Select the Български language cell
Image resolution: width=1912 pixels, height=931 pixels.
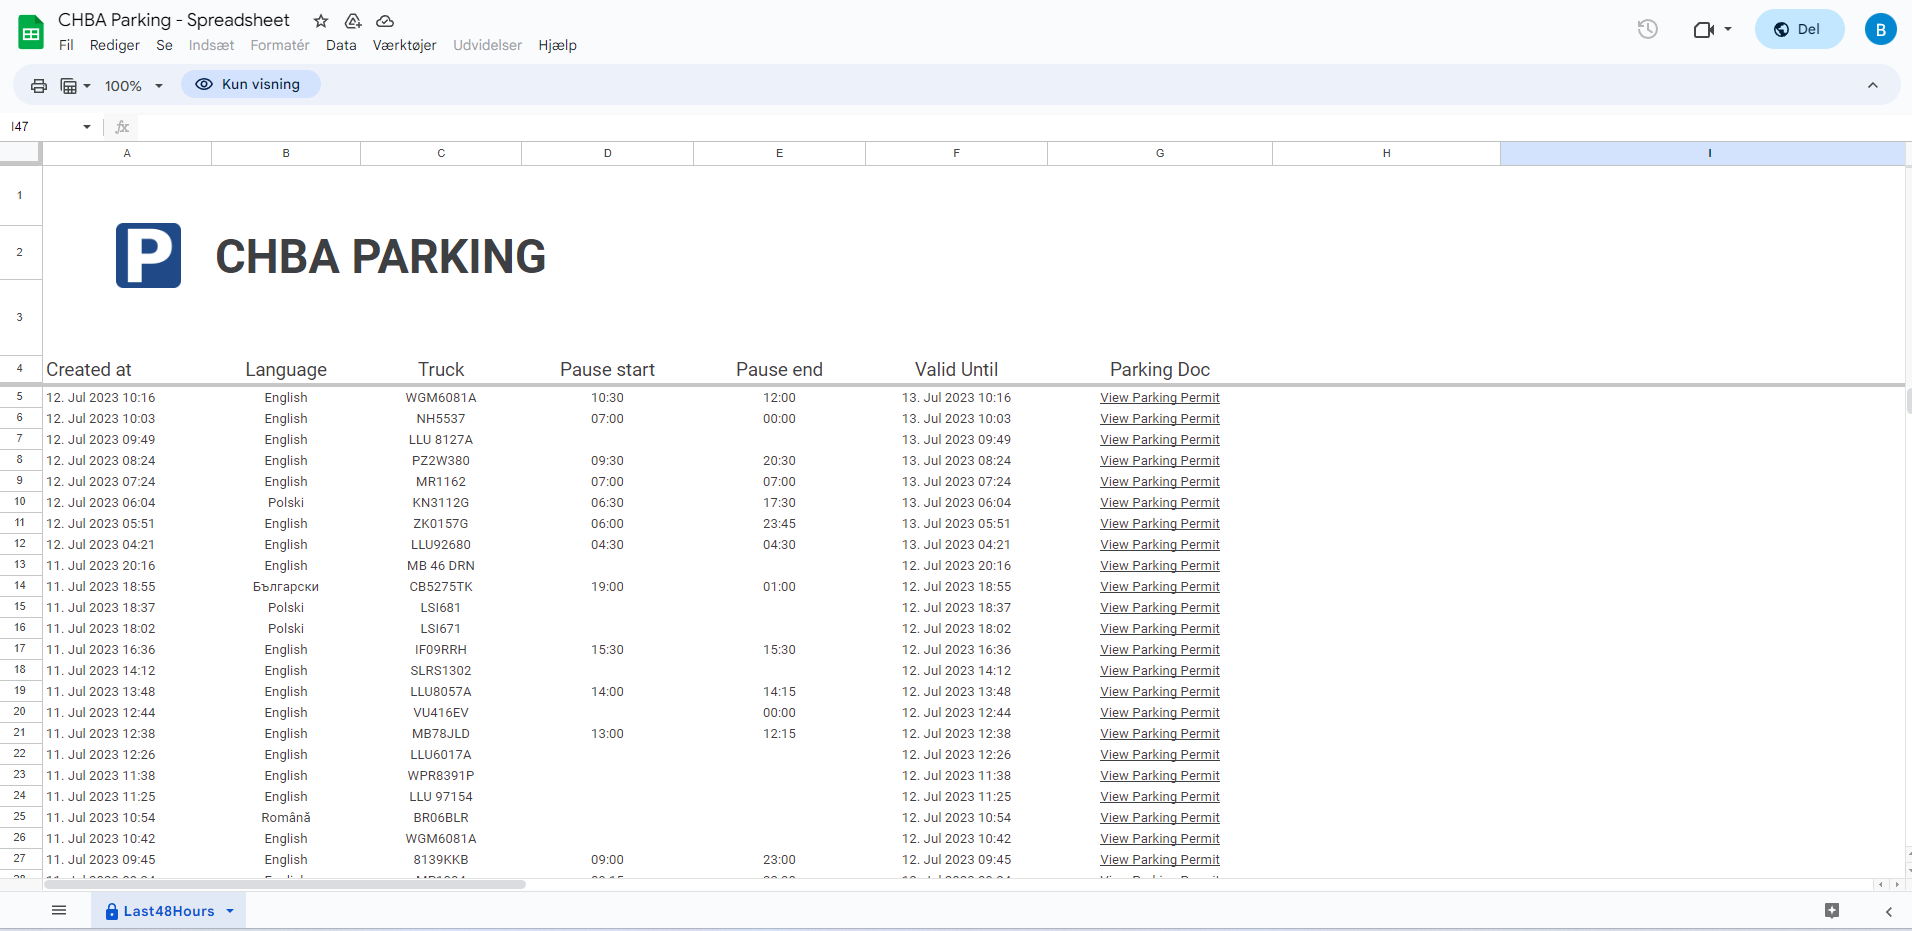point(286,587)
